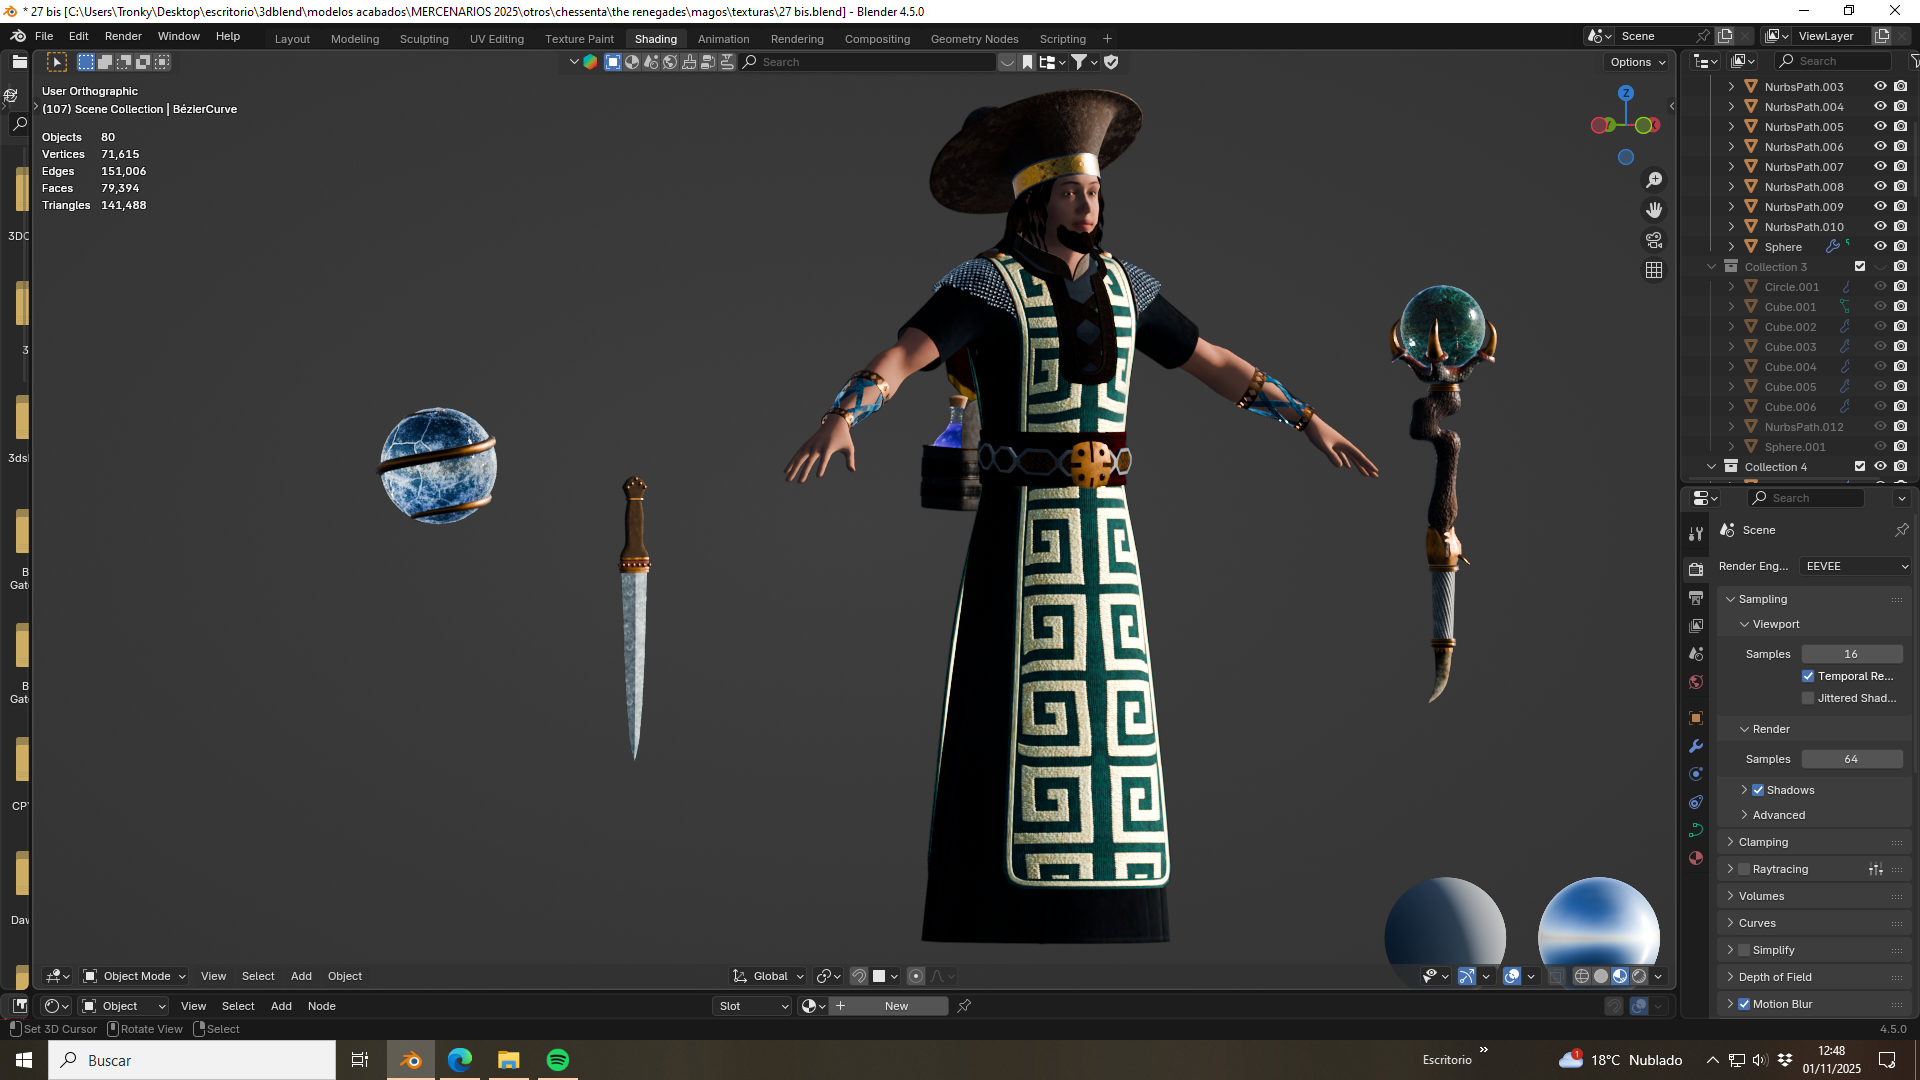Uncheck the Shadows checkbox

[1758, 790]
